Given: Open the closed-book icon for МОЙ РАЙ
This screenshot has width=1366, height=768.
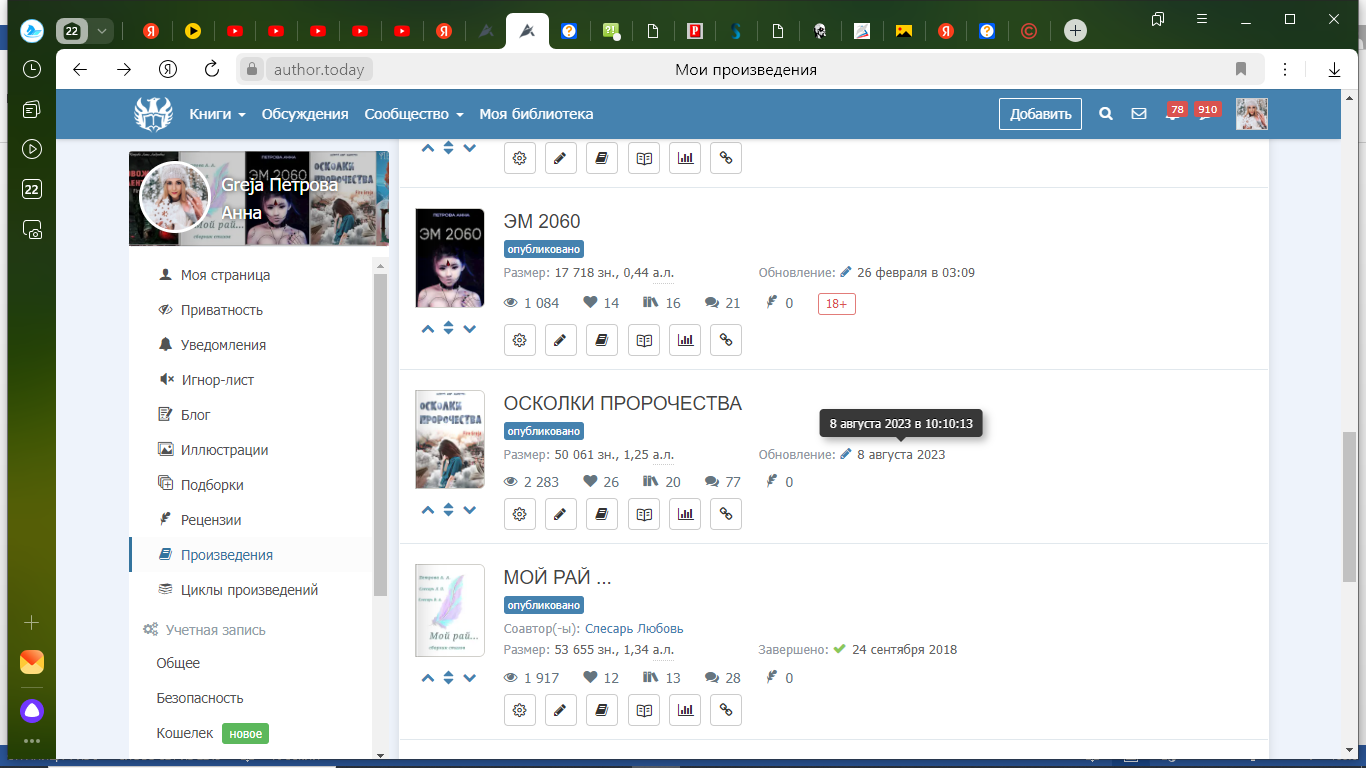Looking at the screenshot, I should pos(602,710).
